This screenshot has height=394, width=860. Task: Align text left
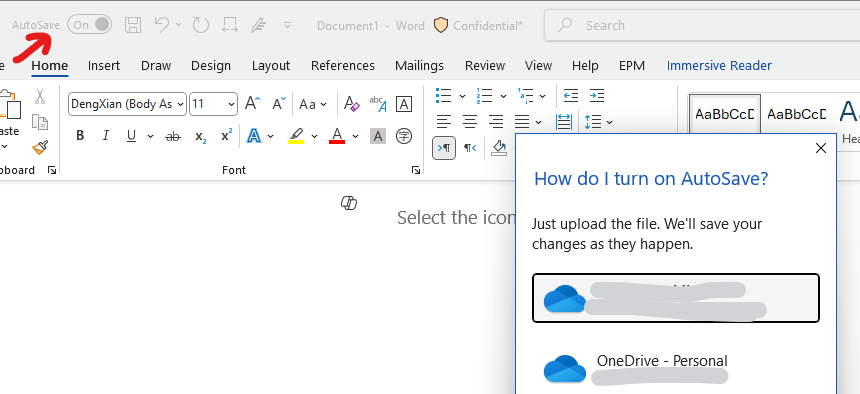[444, 121]
